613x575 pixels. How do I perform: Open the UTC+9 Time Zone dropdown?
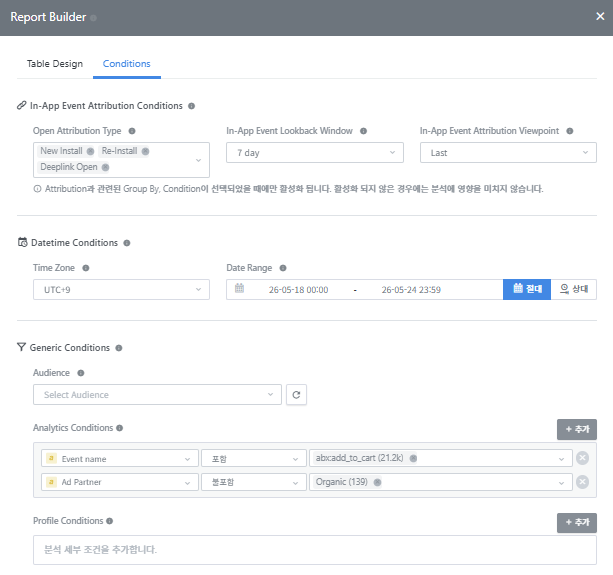[121, 289]
